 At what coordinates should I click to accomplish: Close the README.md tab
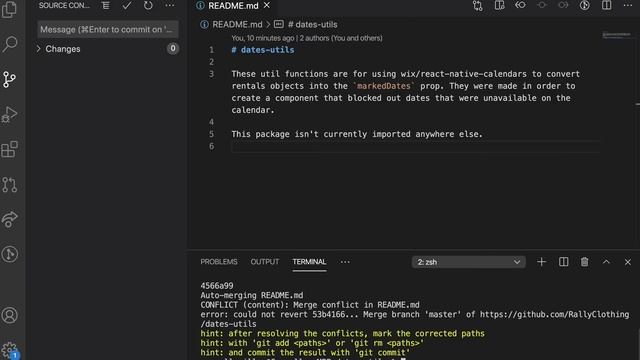click(267, 5)
